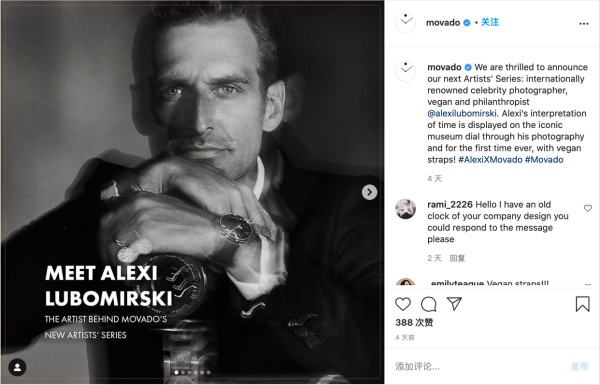Screen dimensions: 600x385
Task: Share post with paper plane icon
Action: [454, 303]
